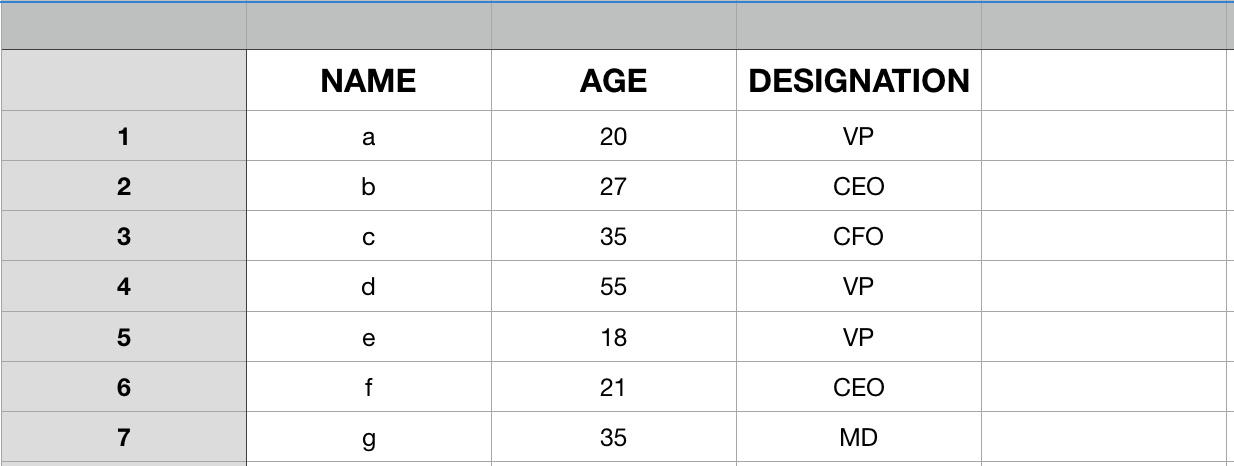Select the NAME column header cell

click(369, 81)
